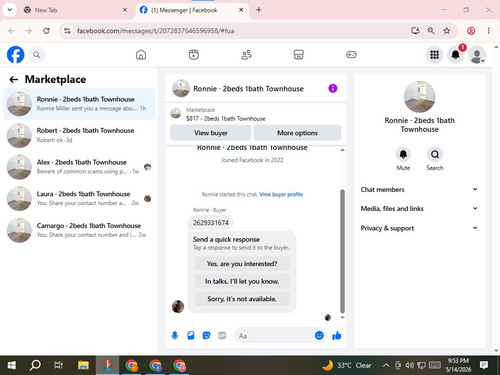Image resolution: width=500 pixels, height=375 pixels.
Task: Open the View buyer profile link
Action: tap(281, 194)
